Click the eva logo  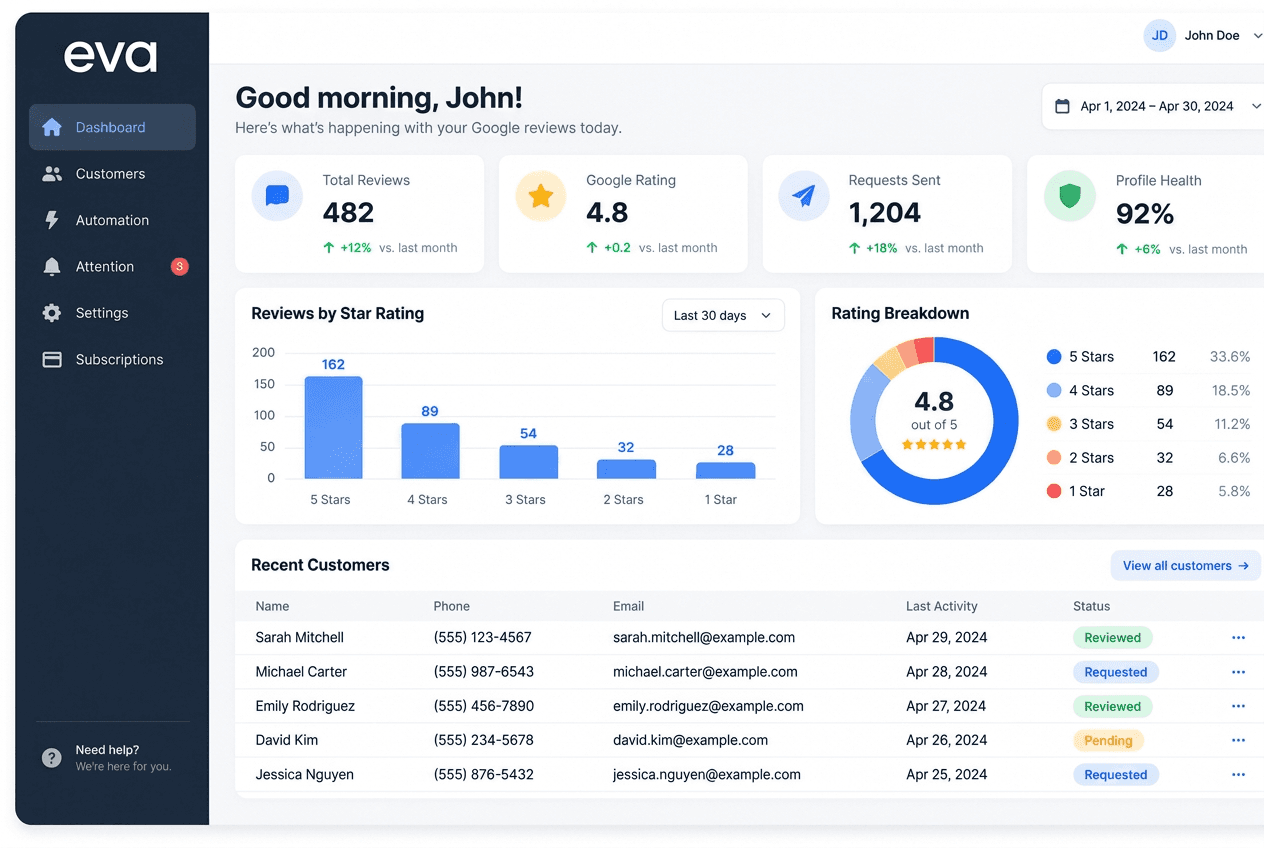[x=111, y=56]
